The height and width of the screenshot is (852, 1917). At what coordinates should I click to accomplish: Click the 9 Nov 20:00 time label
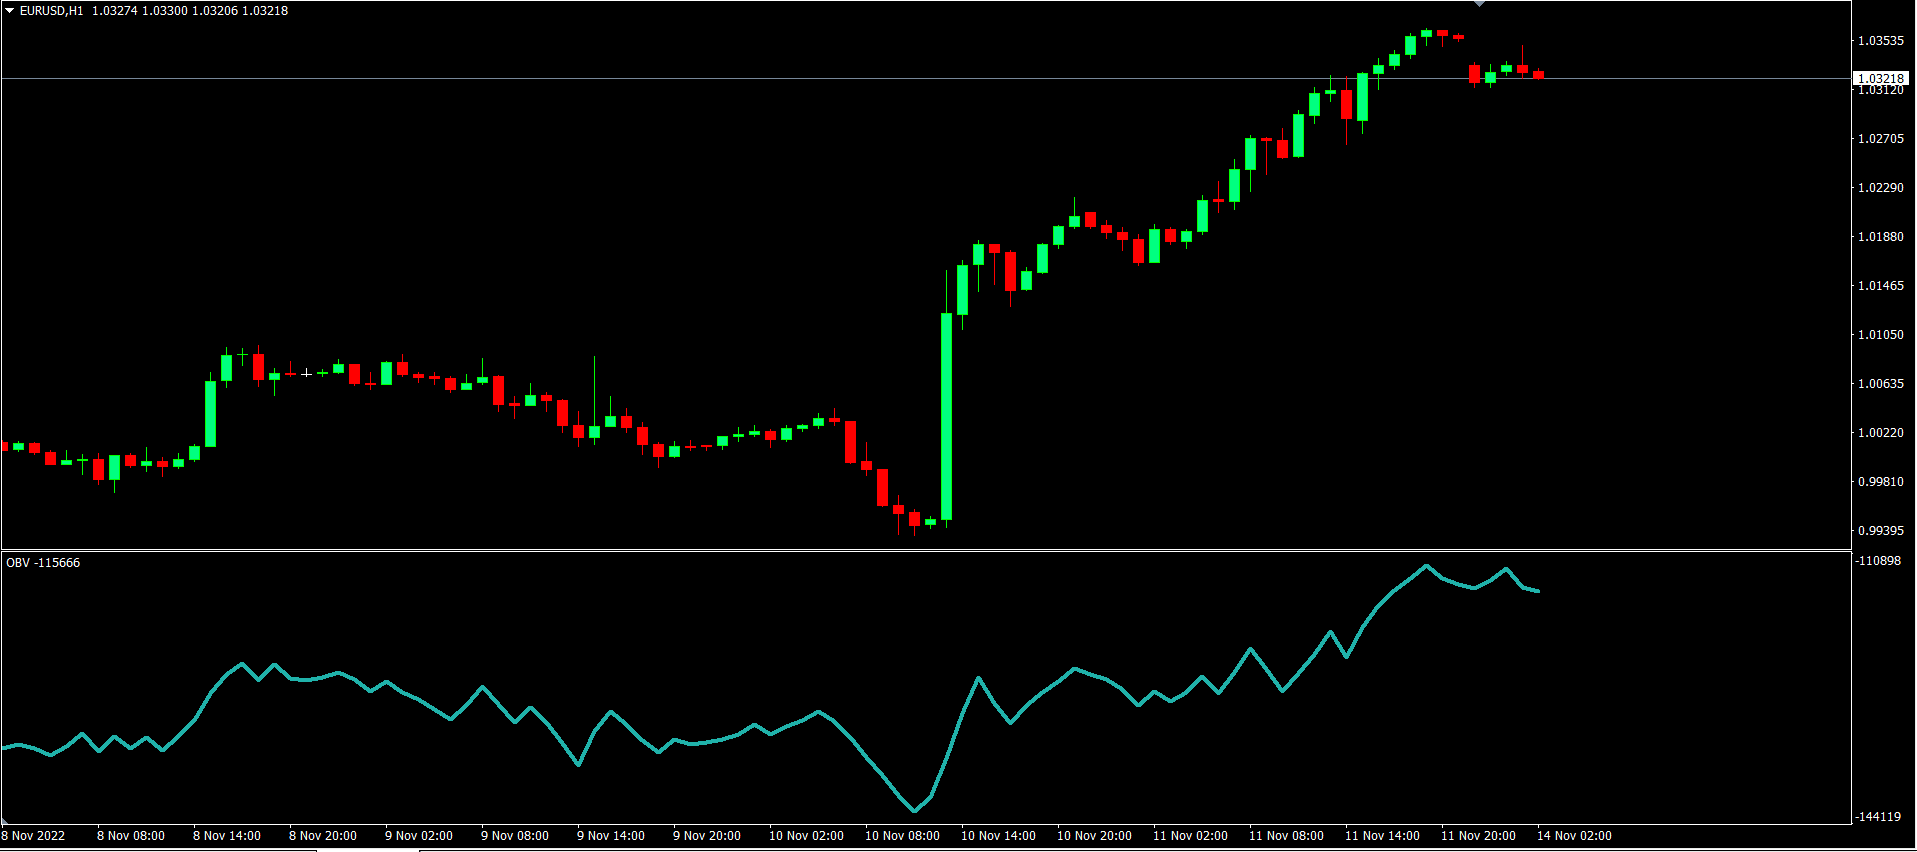707,836
